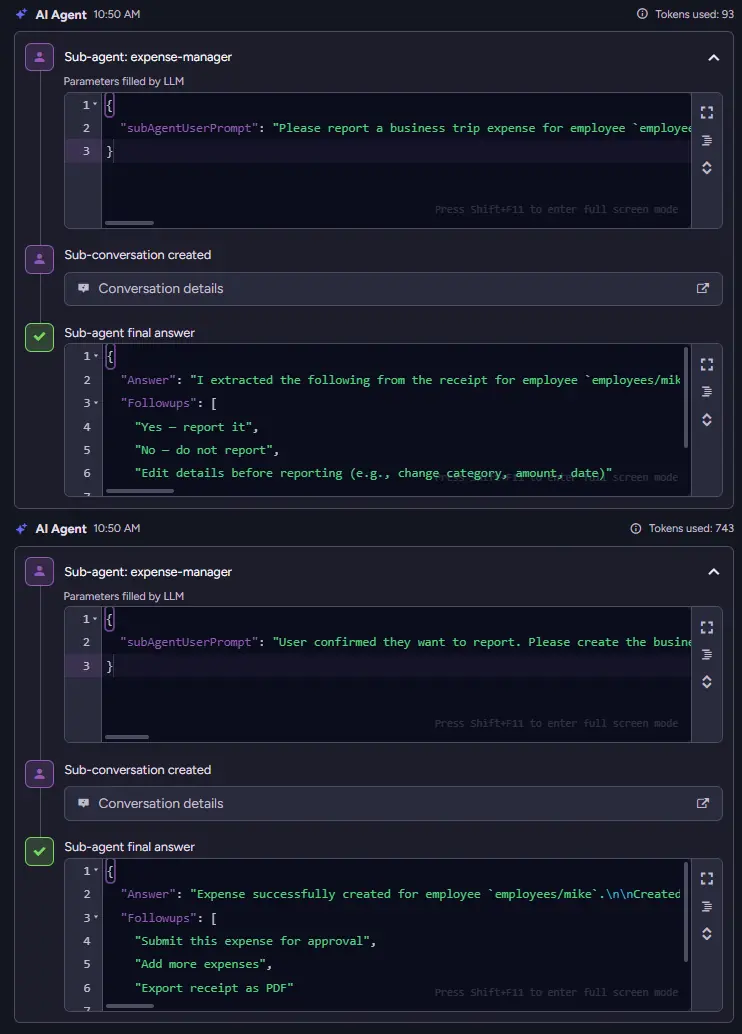
Task: Collapse the second expense-manager sub-agent section
Action: (x=713, y=572)
